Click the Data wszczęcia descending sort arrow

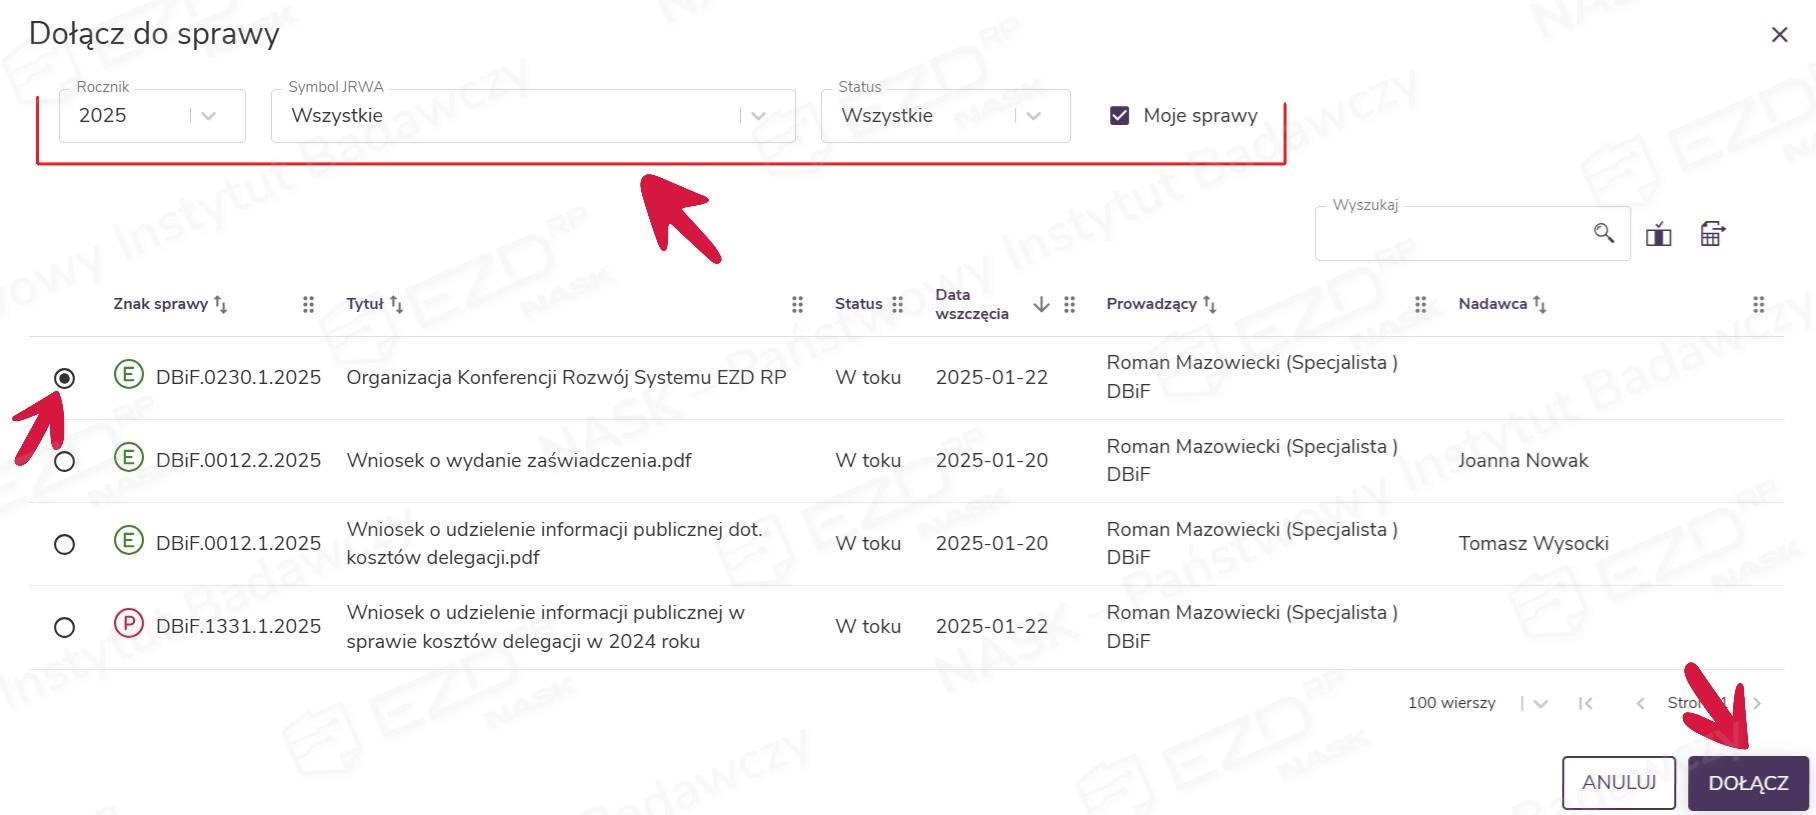pos(1041,304)
